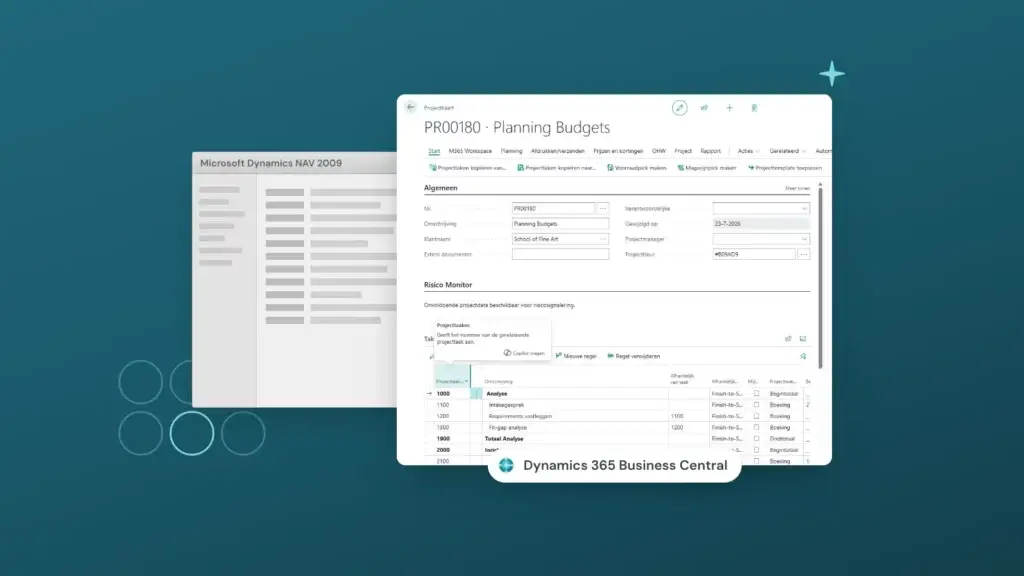Image resolution: width=1024 pixels, height=576 pixels.
Task: Open the Verantwoordelijke dropdown
Action: tap(804, 208)
